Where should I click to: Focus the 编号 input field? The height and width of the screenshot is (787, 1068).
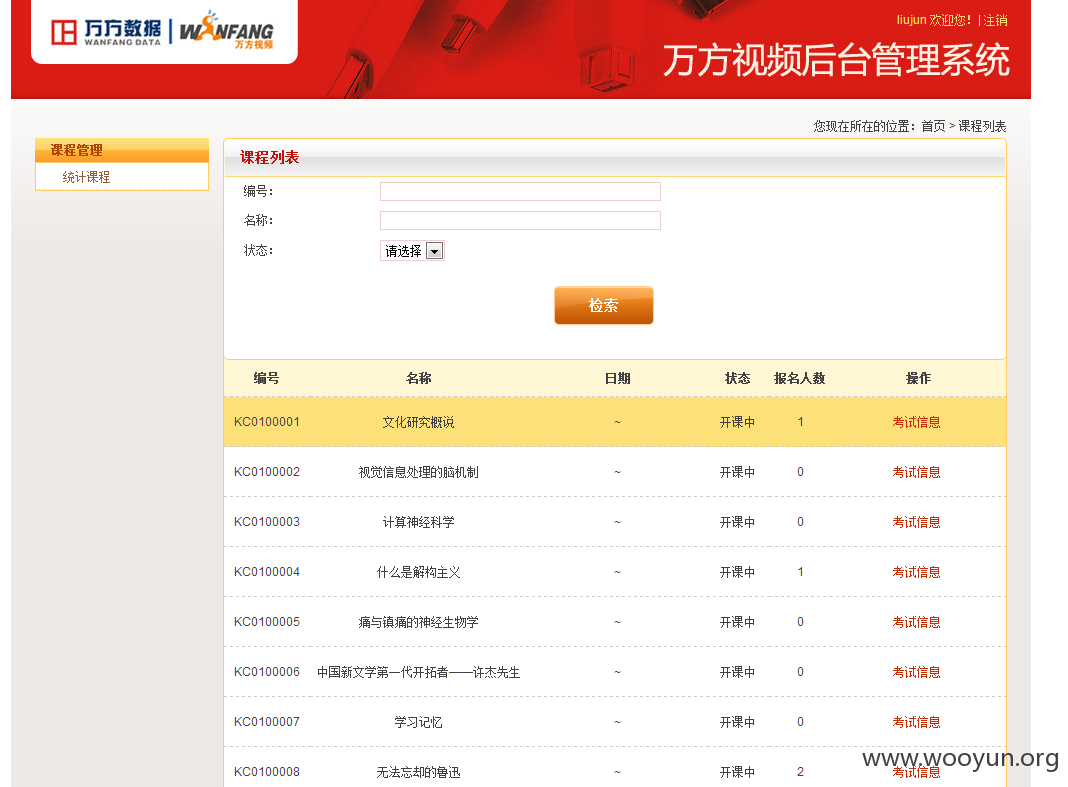(x=520, y=191)
